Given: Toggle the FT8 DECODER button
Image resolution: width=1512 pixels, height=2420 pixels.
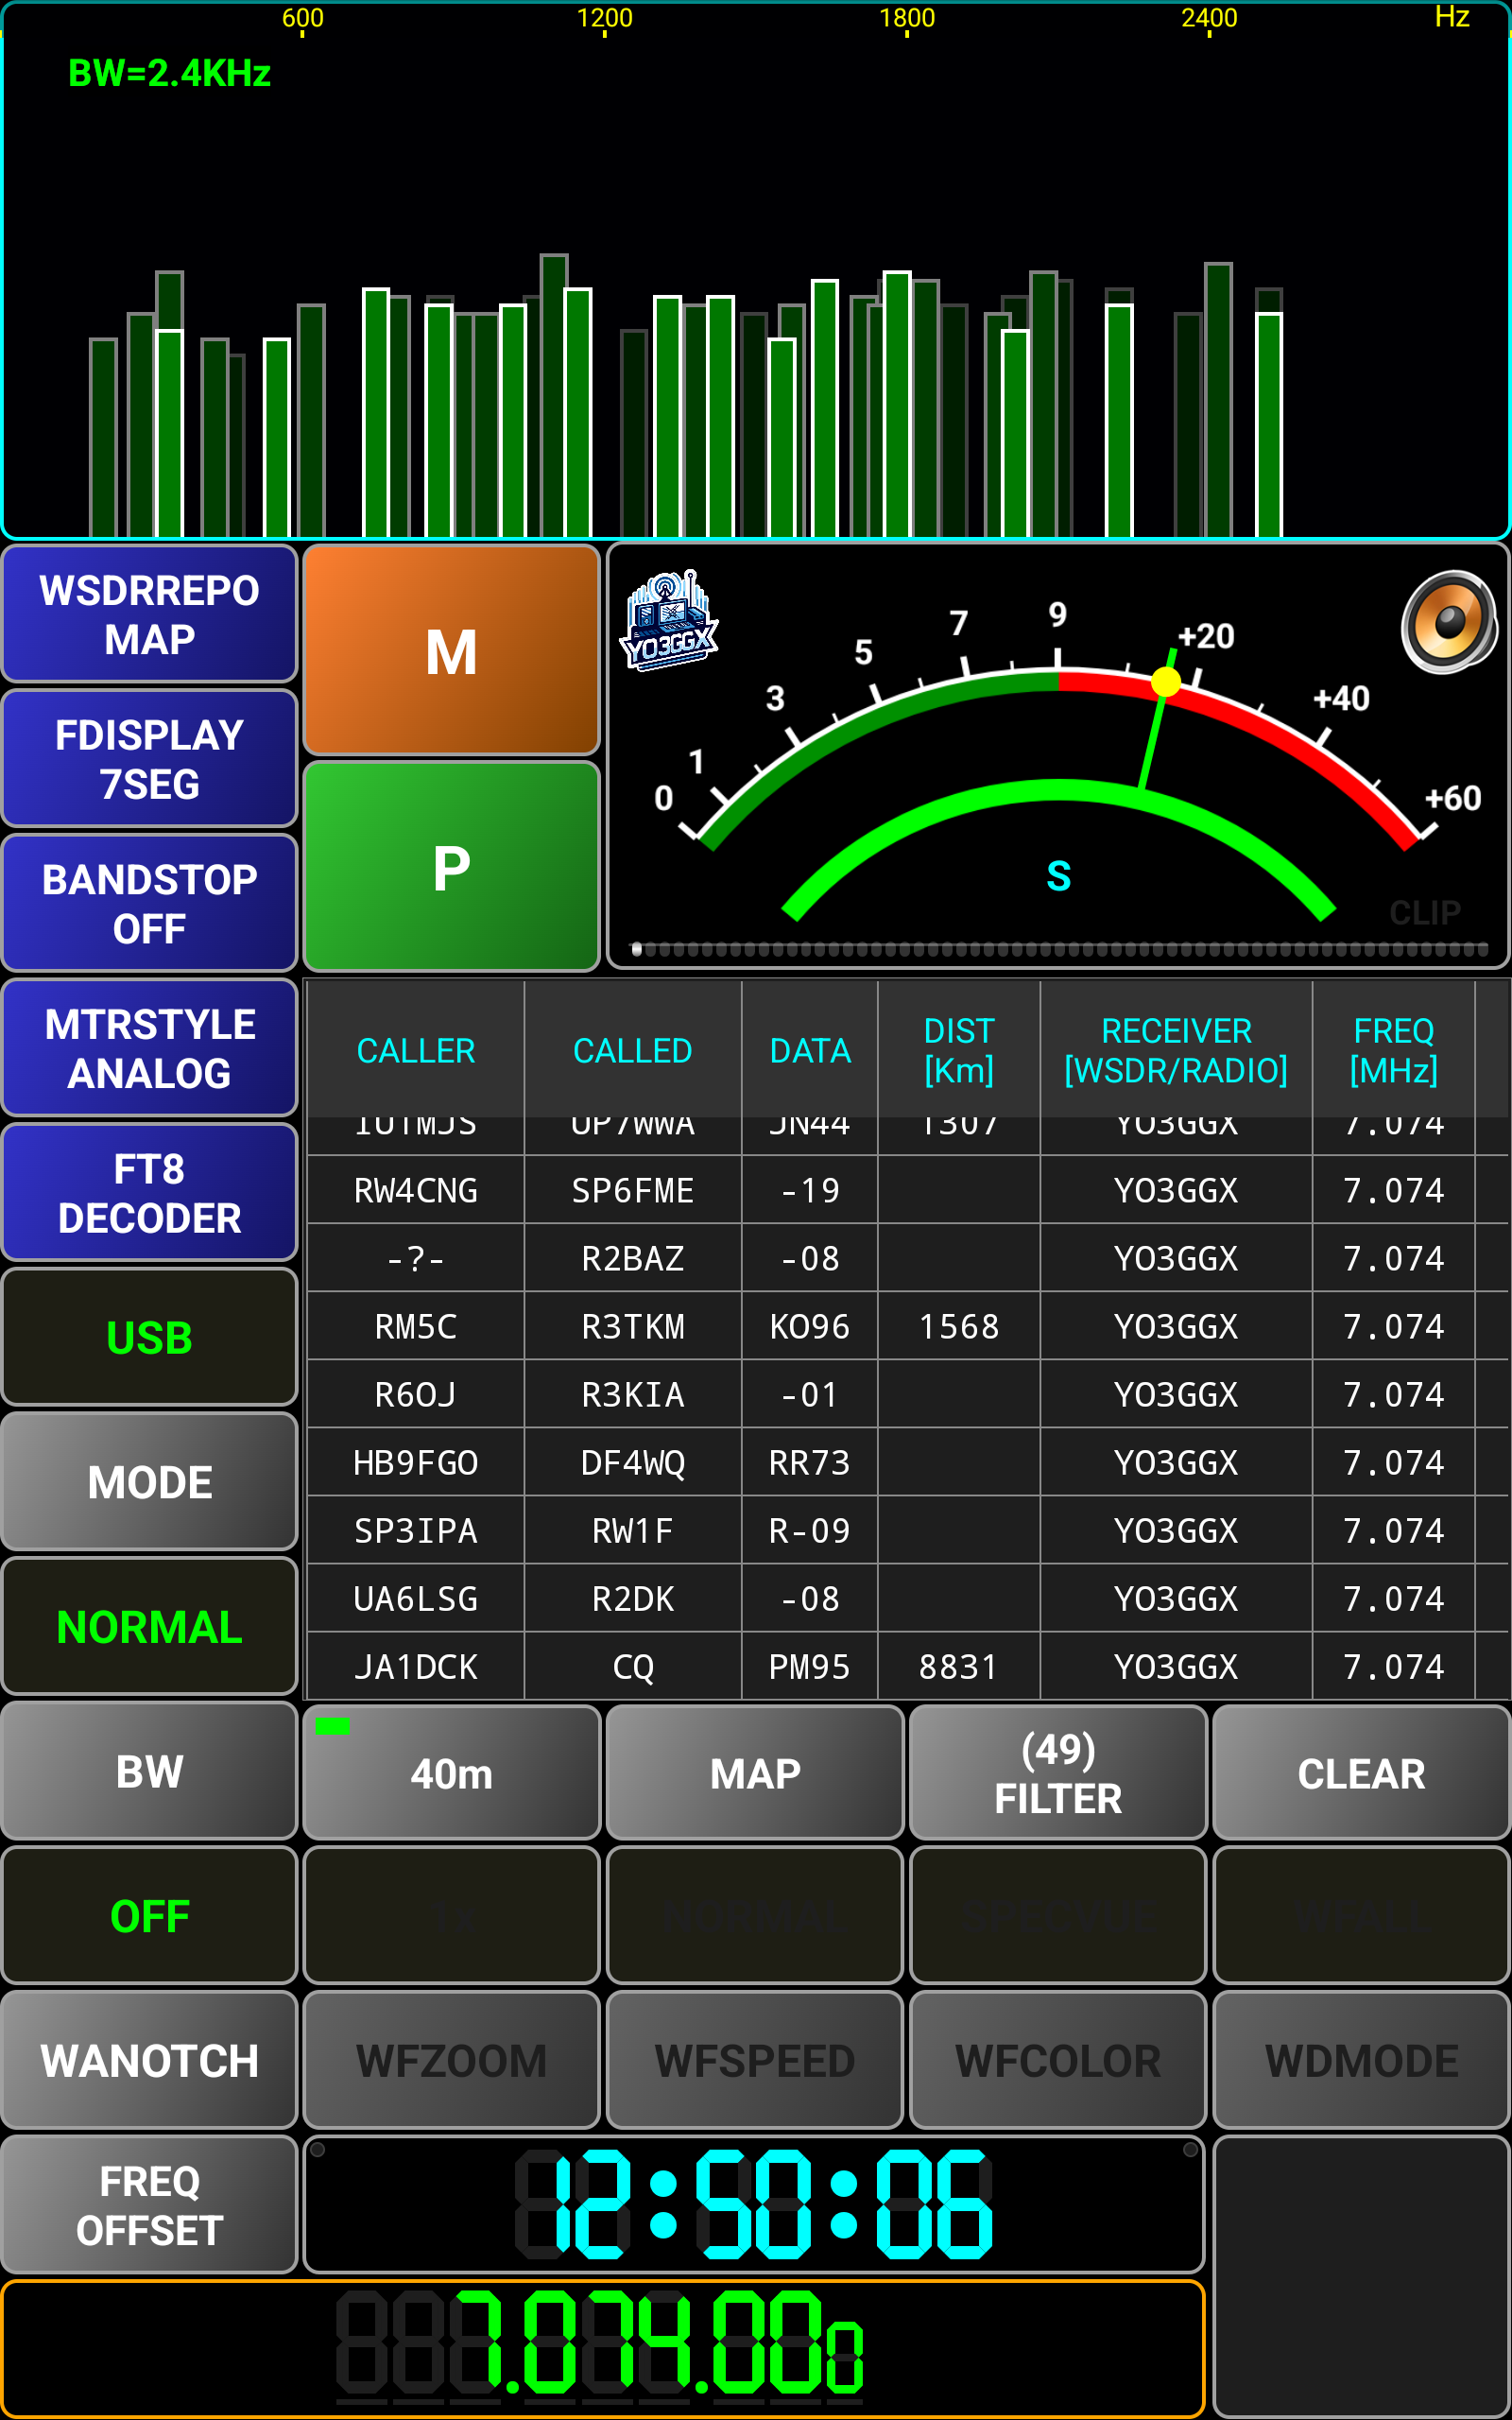Looking at the screenshot, I should coord(150,1193).
